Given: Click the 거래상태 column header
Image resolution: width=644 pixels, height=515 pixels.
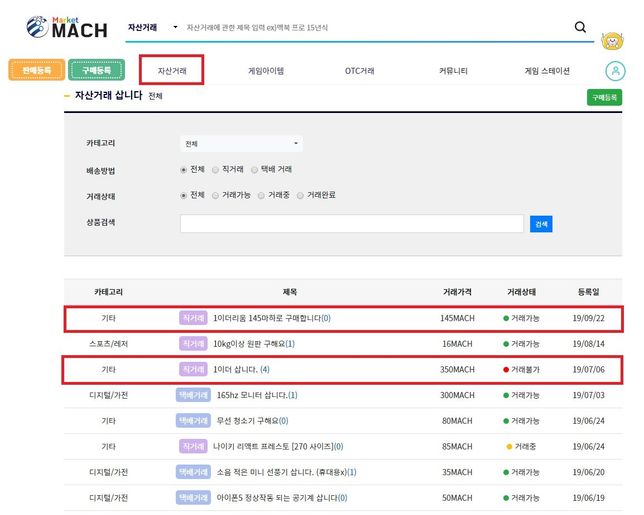Looking at the screenshot, I should (x=521, y=292).
